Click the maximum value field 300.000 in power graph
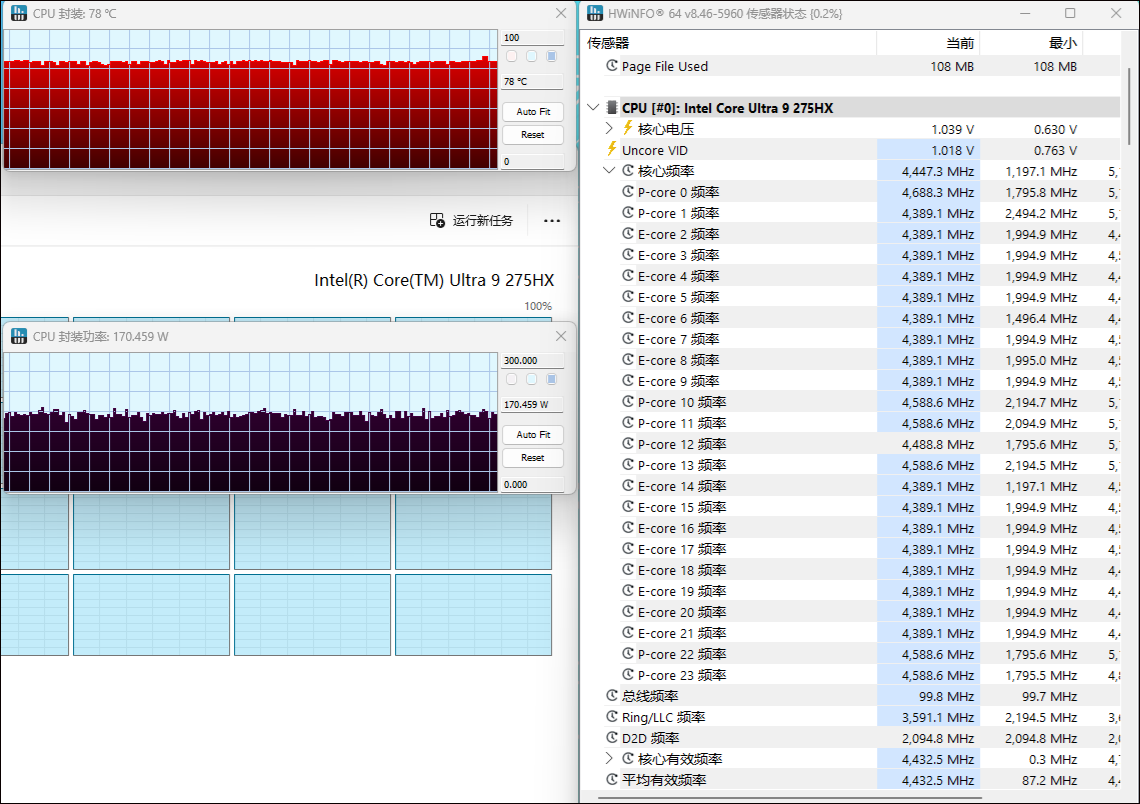This screenshot has width=1140, height=804. [x=533, y=361]
